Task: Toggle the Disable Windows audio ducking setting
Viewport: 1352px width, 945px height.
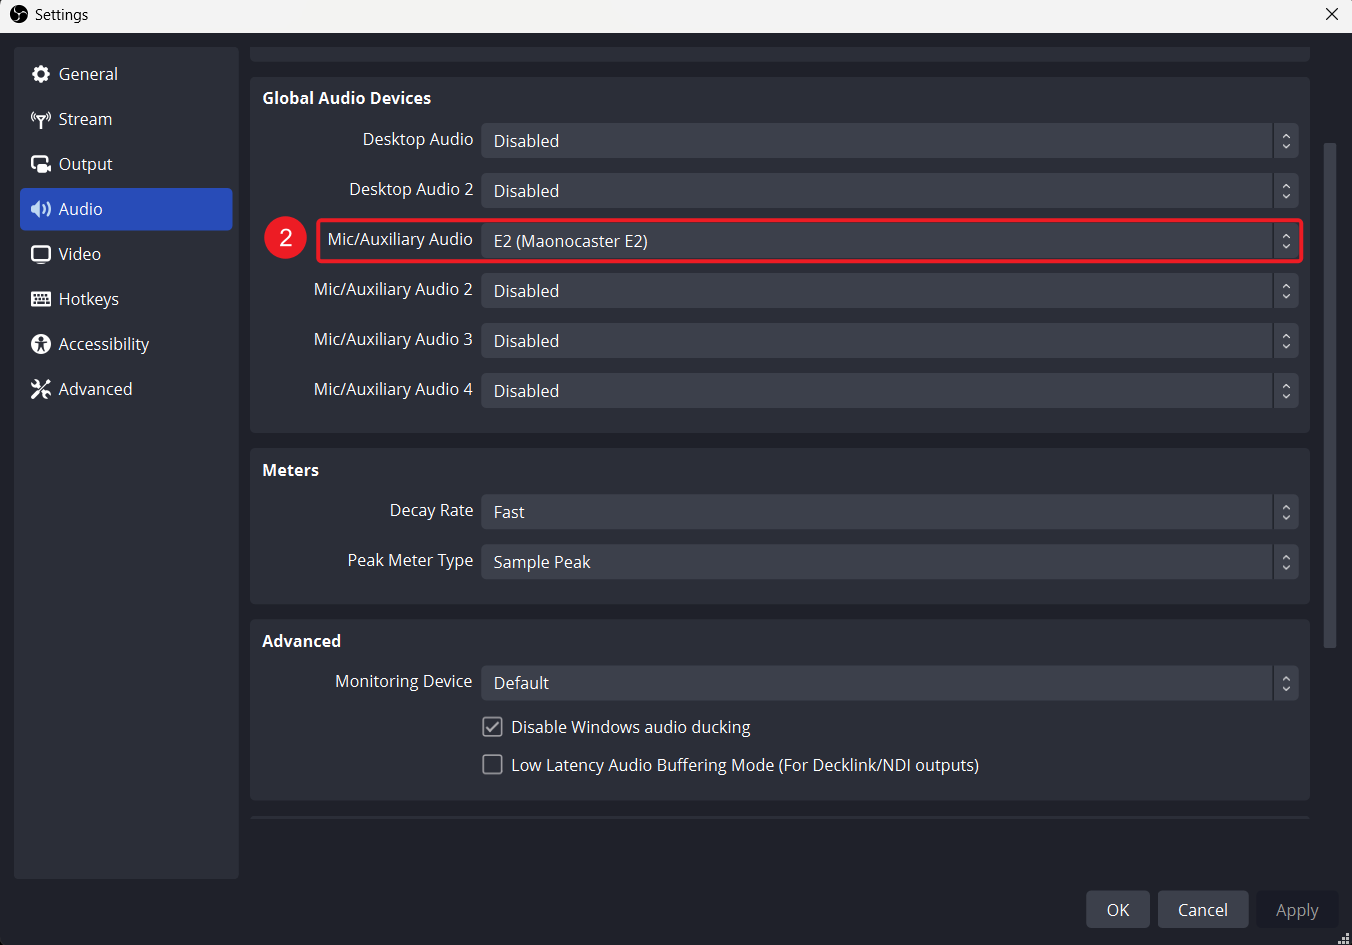Action: 492,726
